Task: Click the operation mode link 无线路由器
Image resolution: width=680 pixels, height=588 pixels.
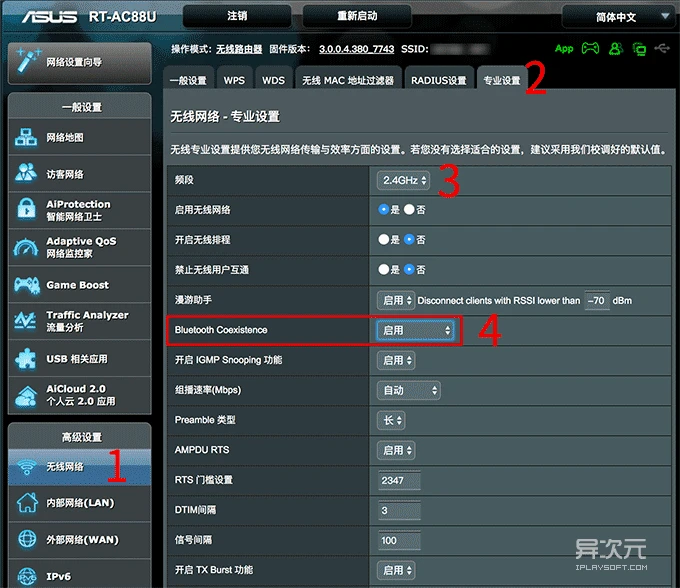Action: click(x=239, y=49)
